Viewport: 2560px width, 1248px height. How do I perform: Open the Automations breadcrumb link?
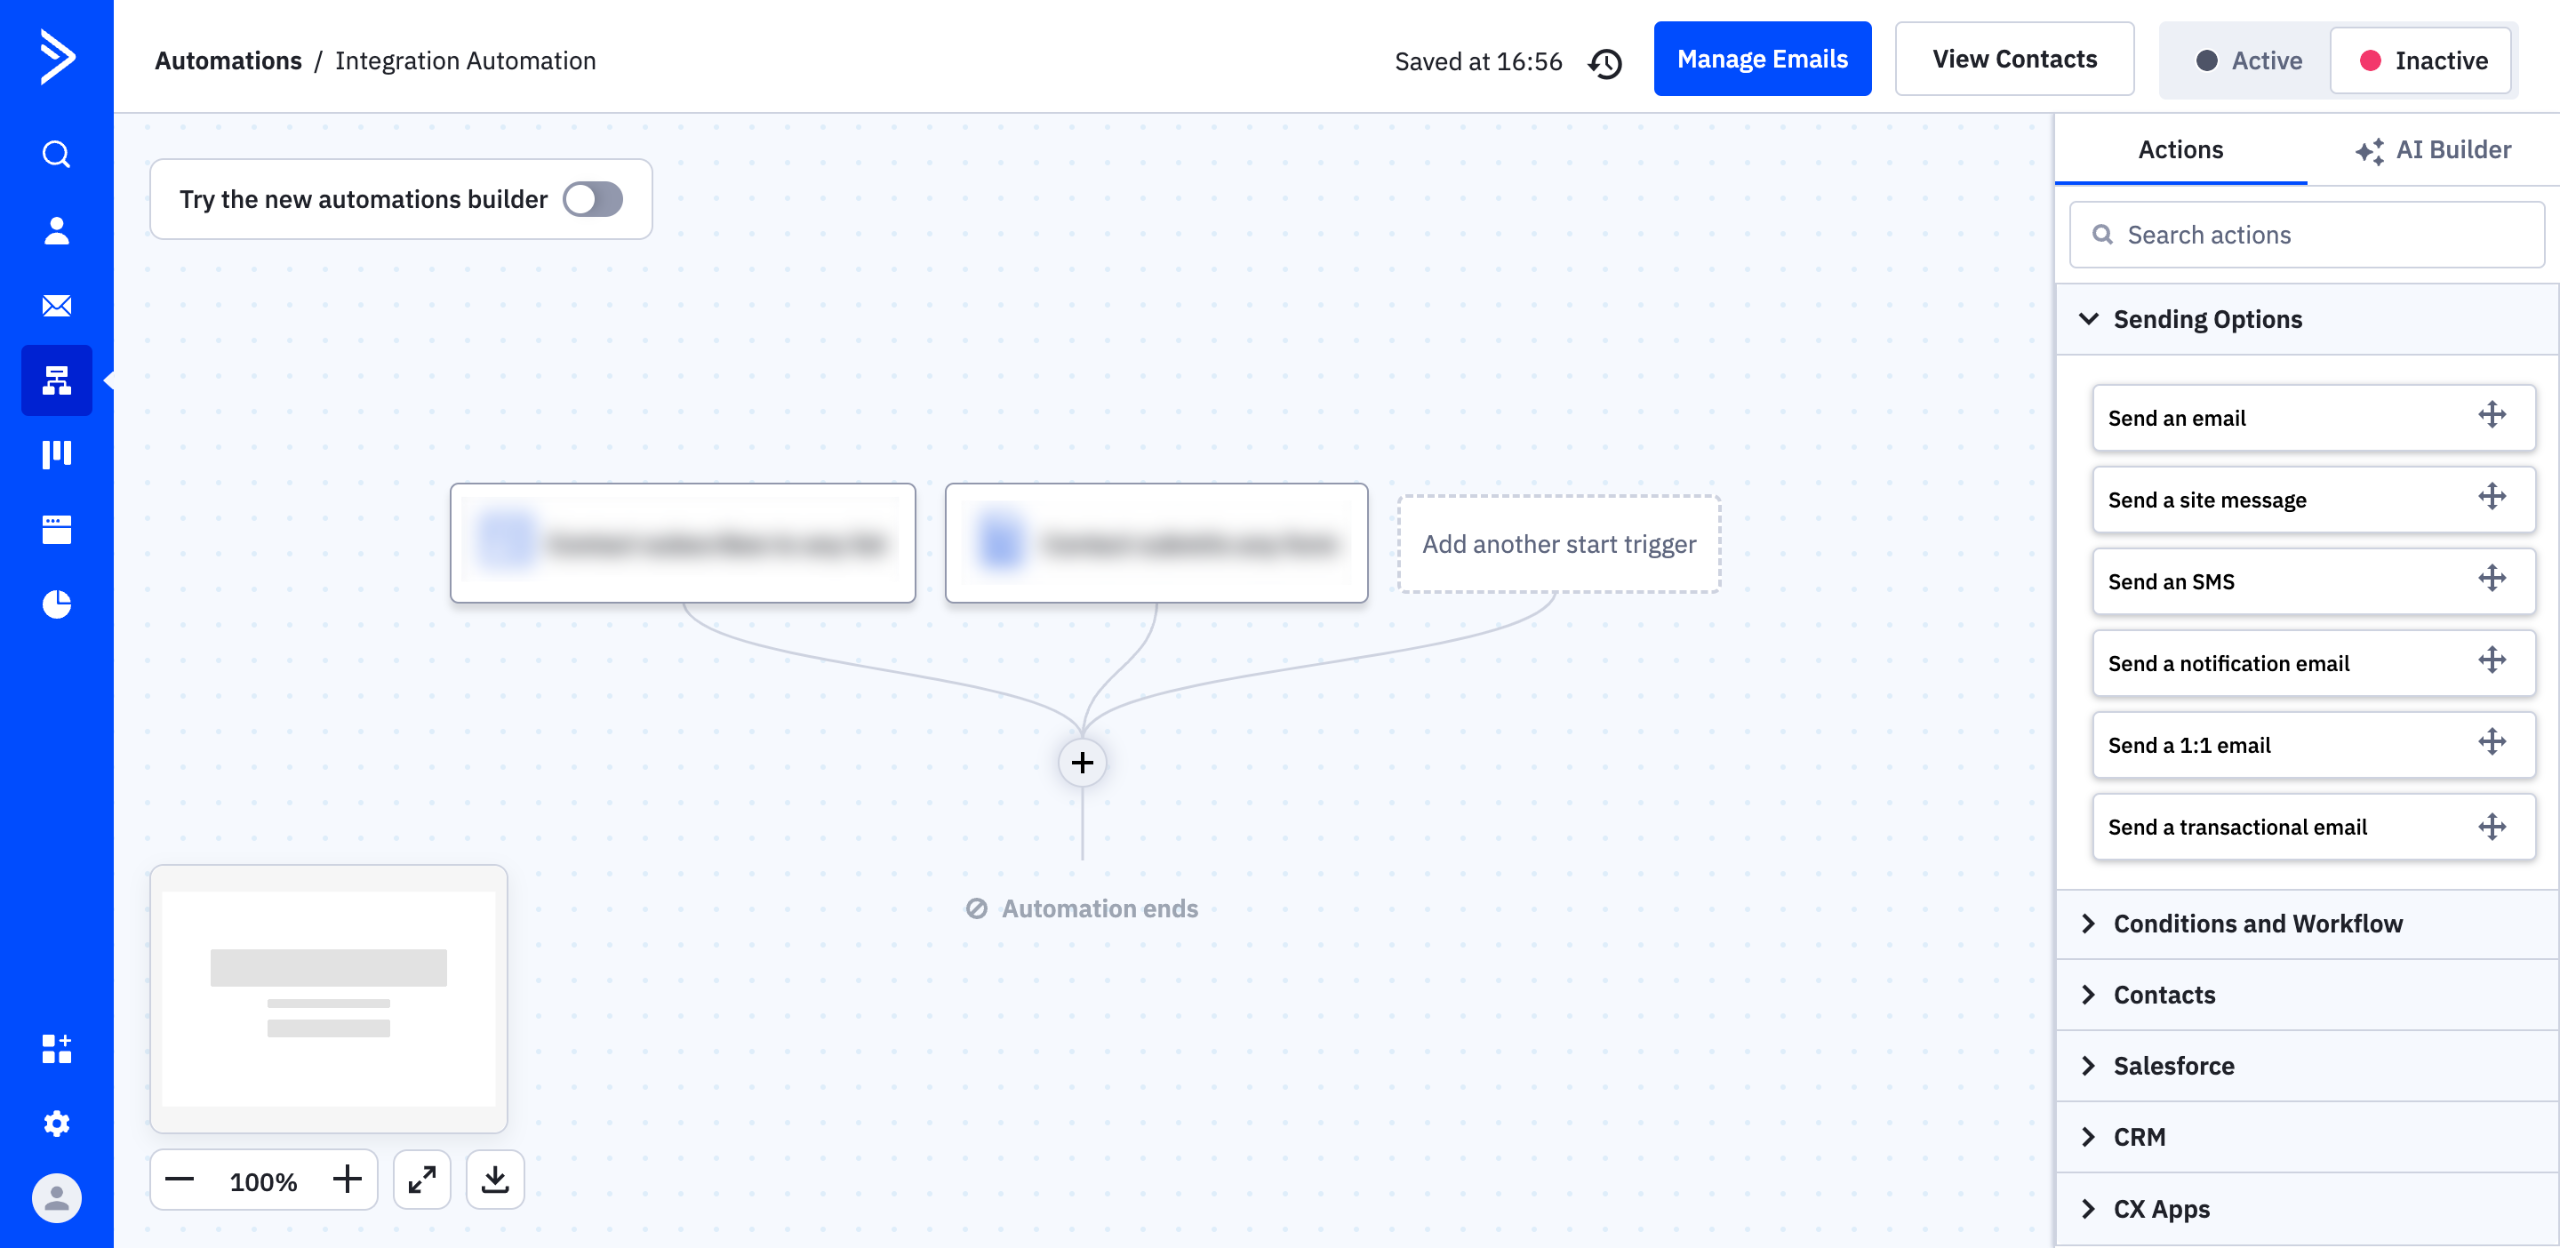228,60
